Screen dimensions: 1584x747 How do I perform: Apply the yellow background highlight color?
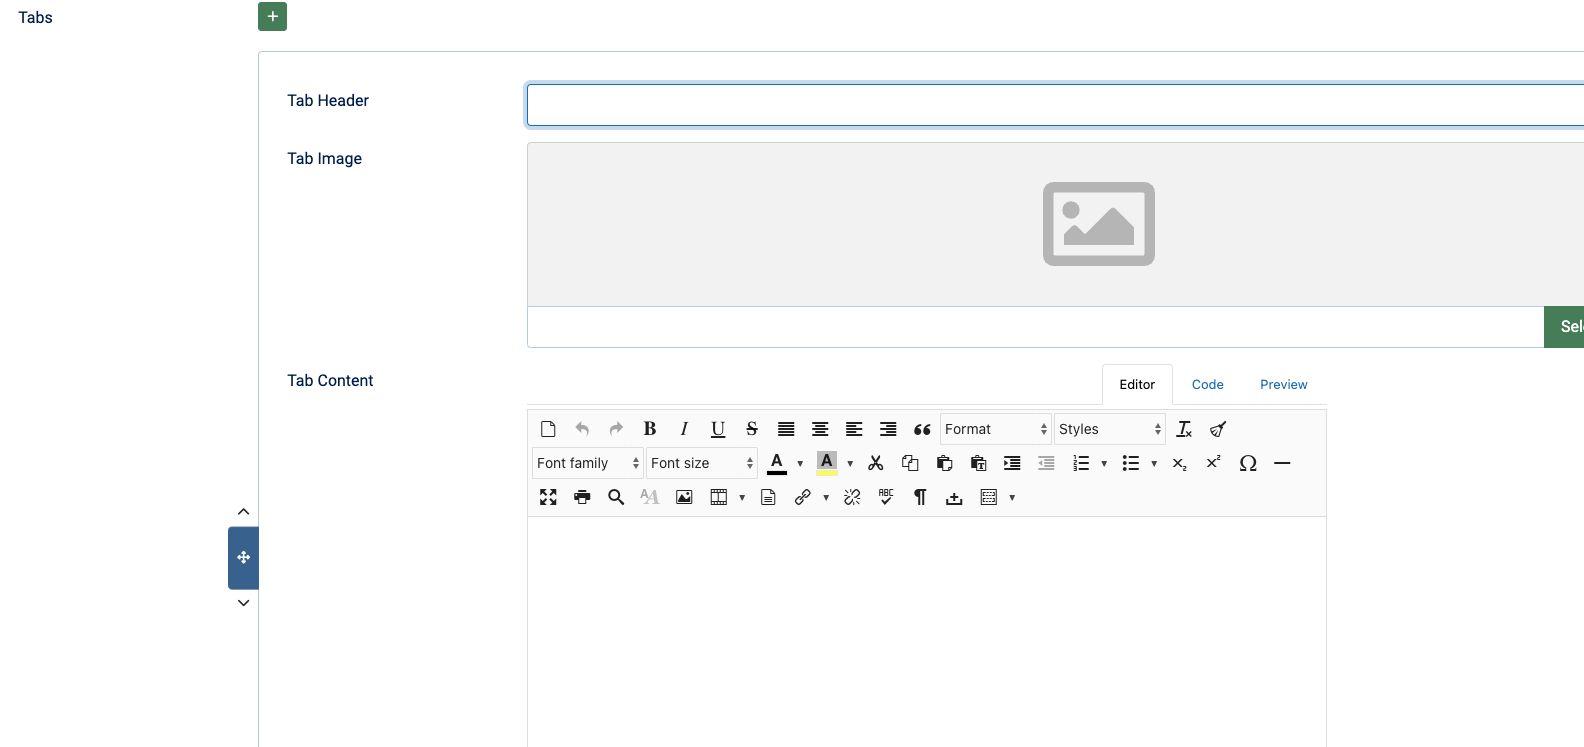827,463
